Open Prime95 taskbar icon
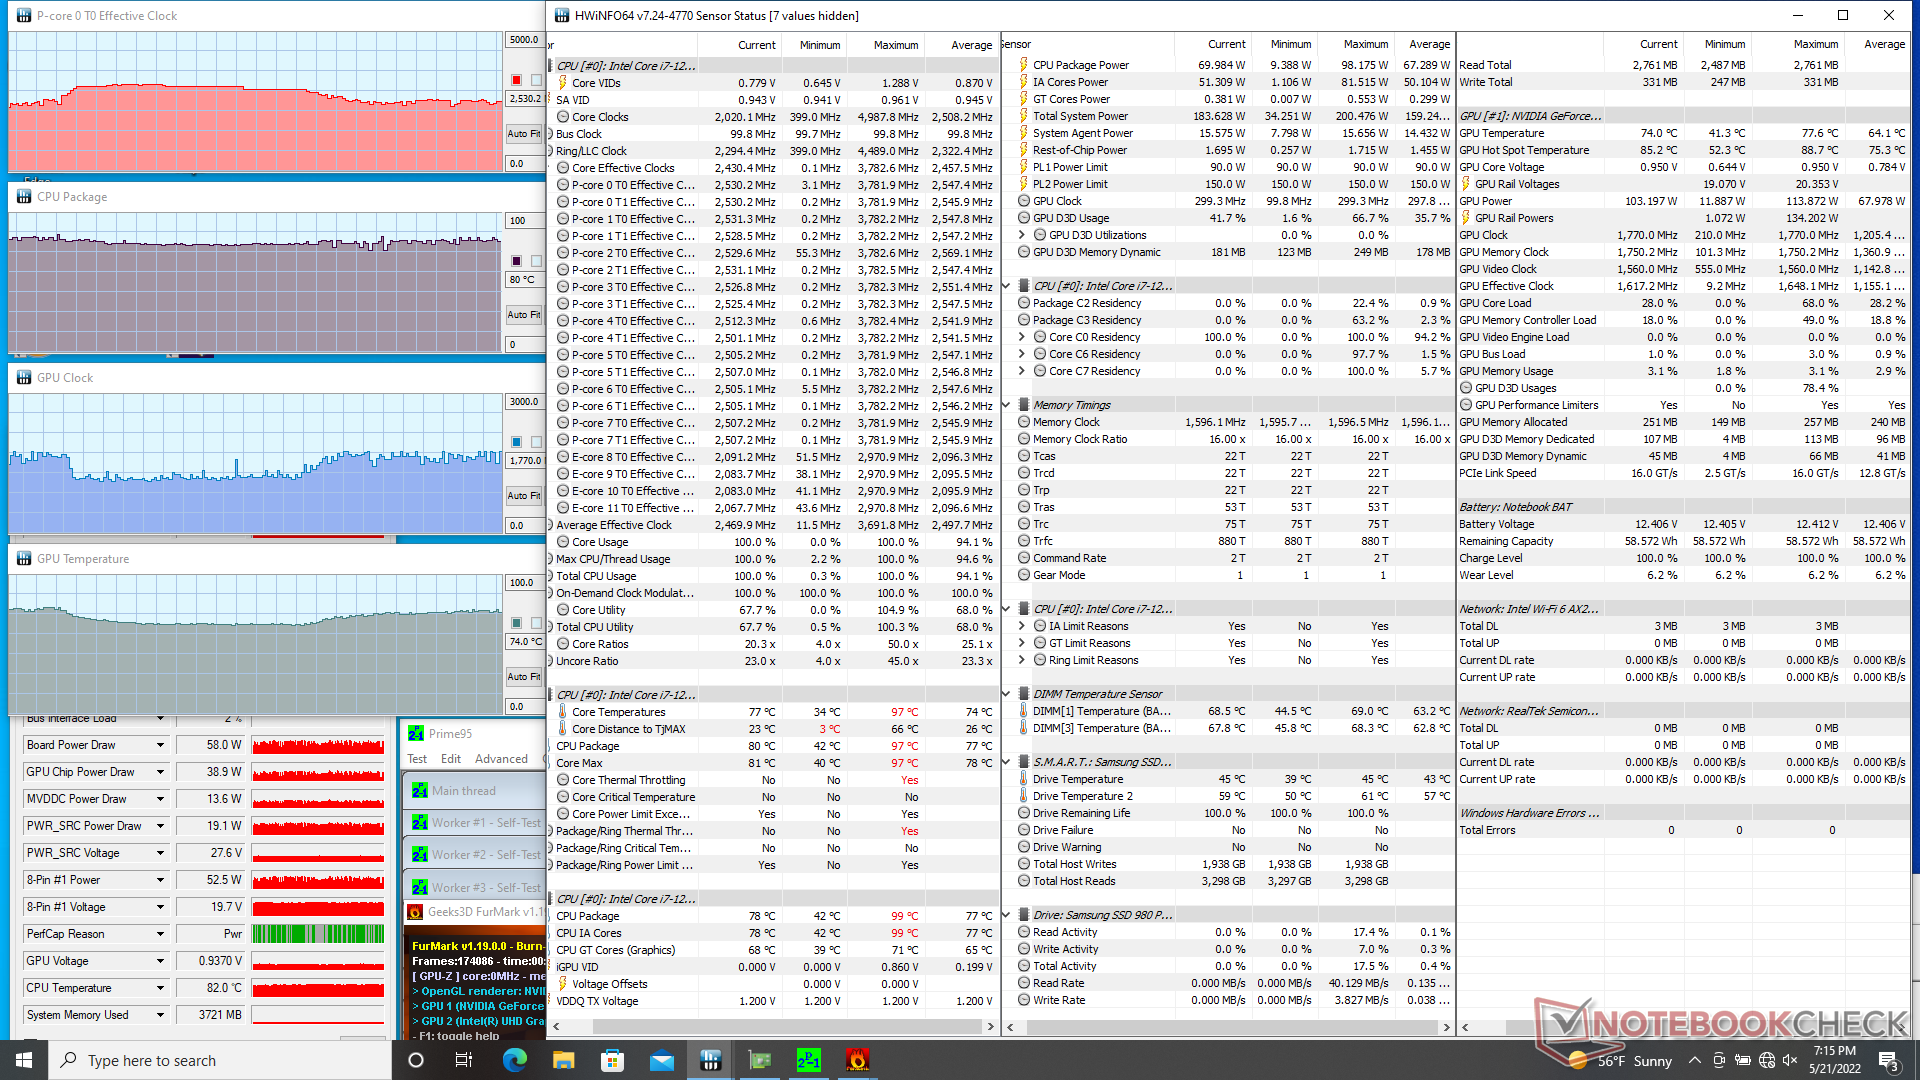1920x1080 pixels. click(808, 1060)
